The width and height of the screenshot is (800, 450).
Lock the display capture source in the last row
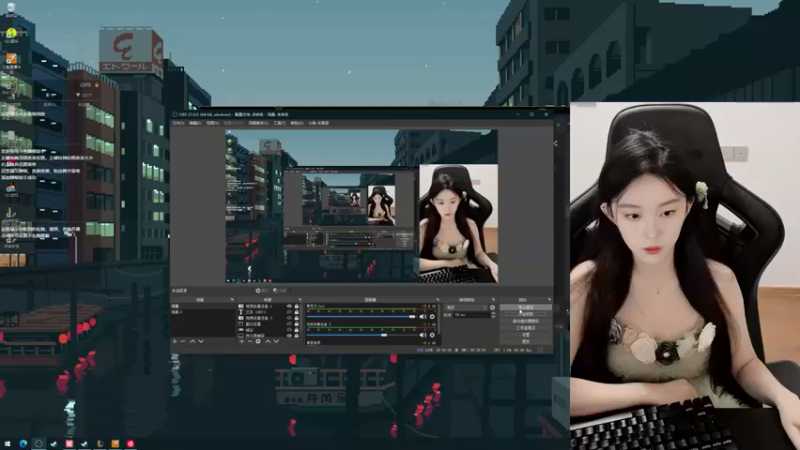pos(296,336)
